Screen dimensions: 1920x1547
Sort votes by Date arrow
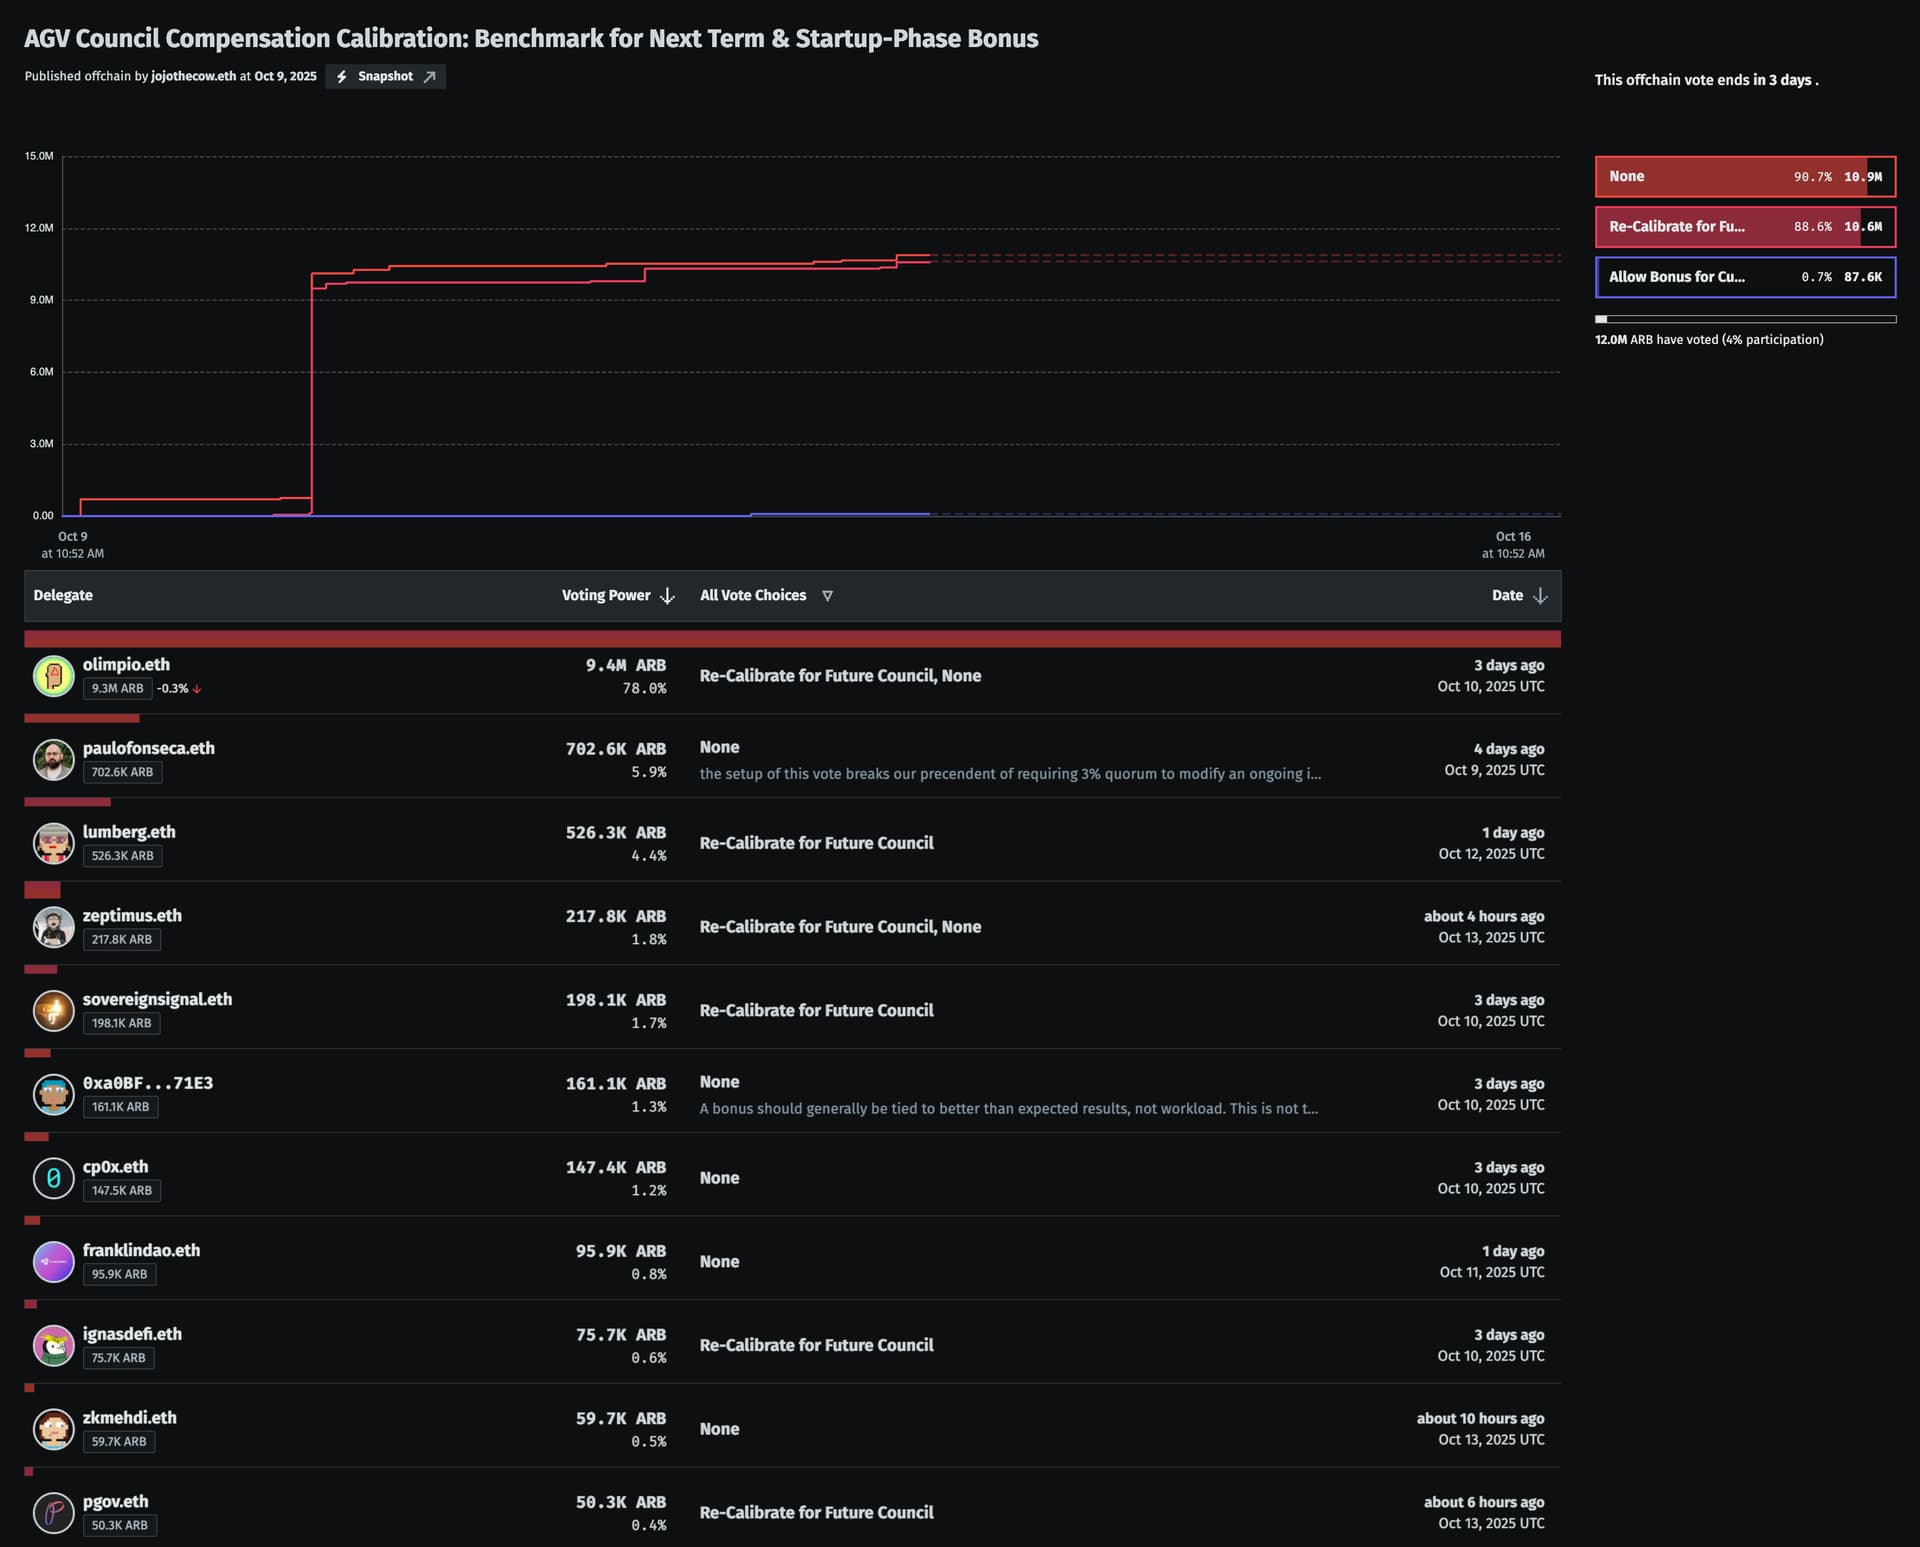click(1540, 596)
